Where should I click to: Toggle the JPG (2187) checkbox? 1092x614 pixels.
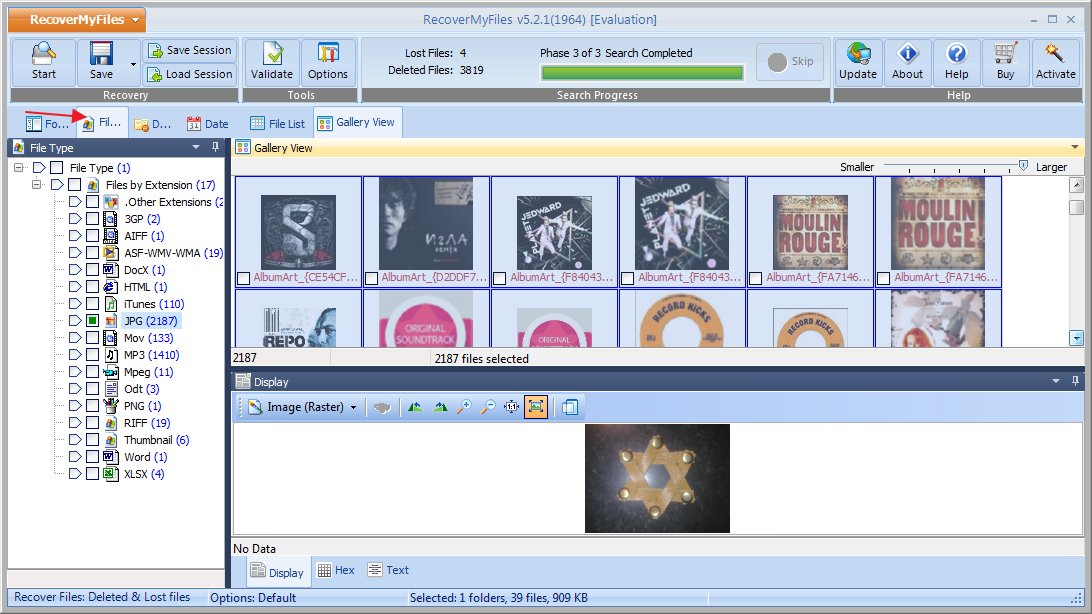92,321
